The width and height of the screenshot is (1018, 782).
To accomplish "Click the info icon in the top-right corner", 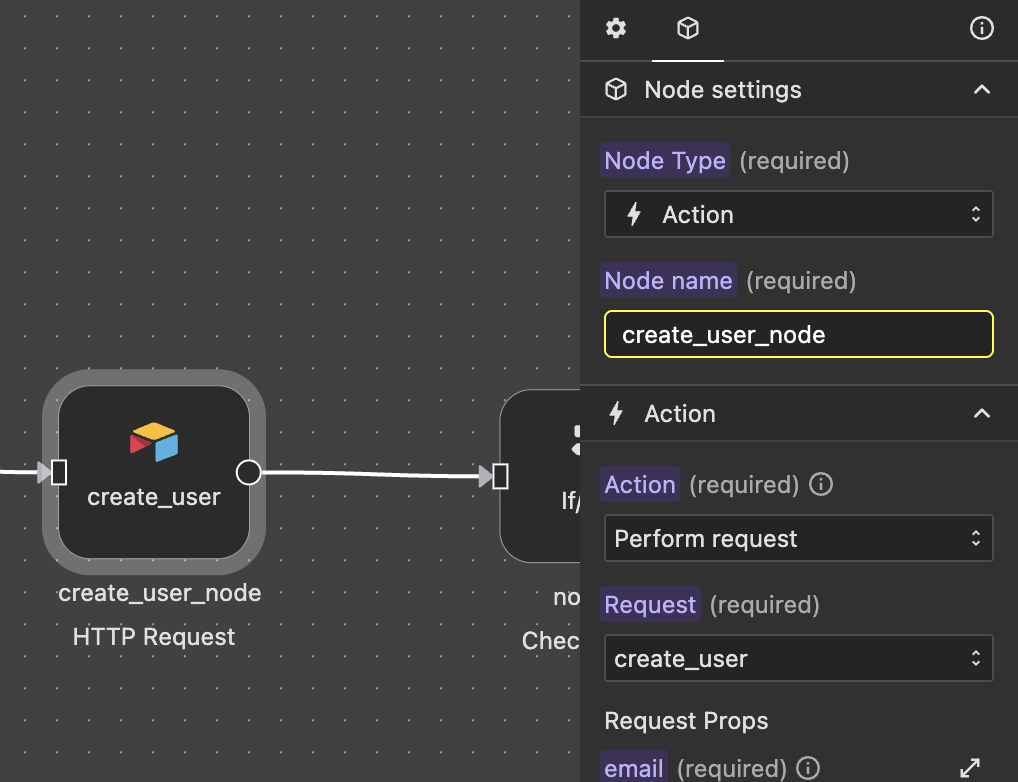I will (x=981, y=29).
